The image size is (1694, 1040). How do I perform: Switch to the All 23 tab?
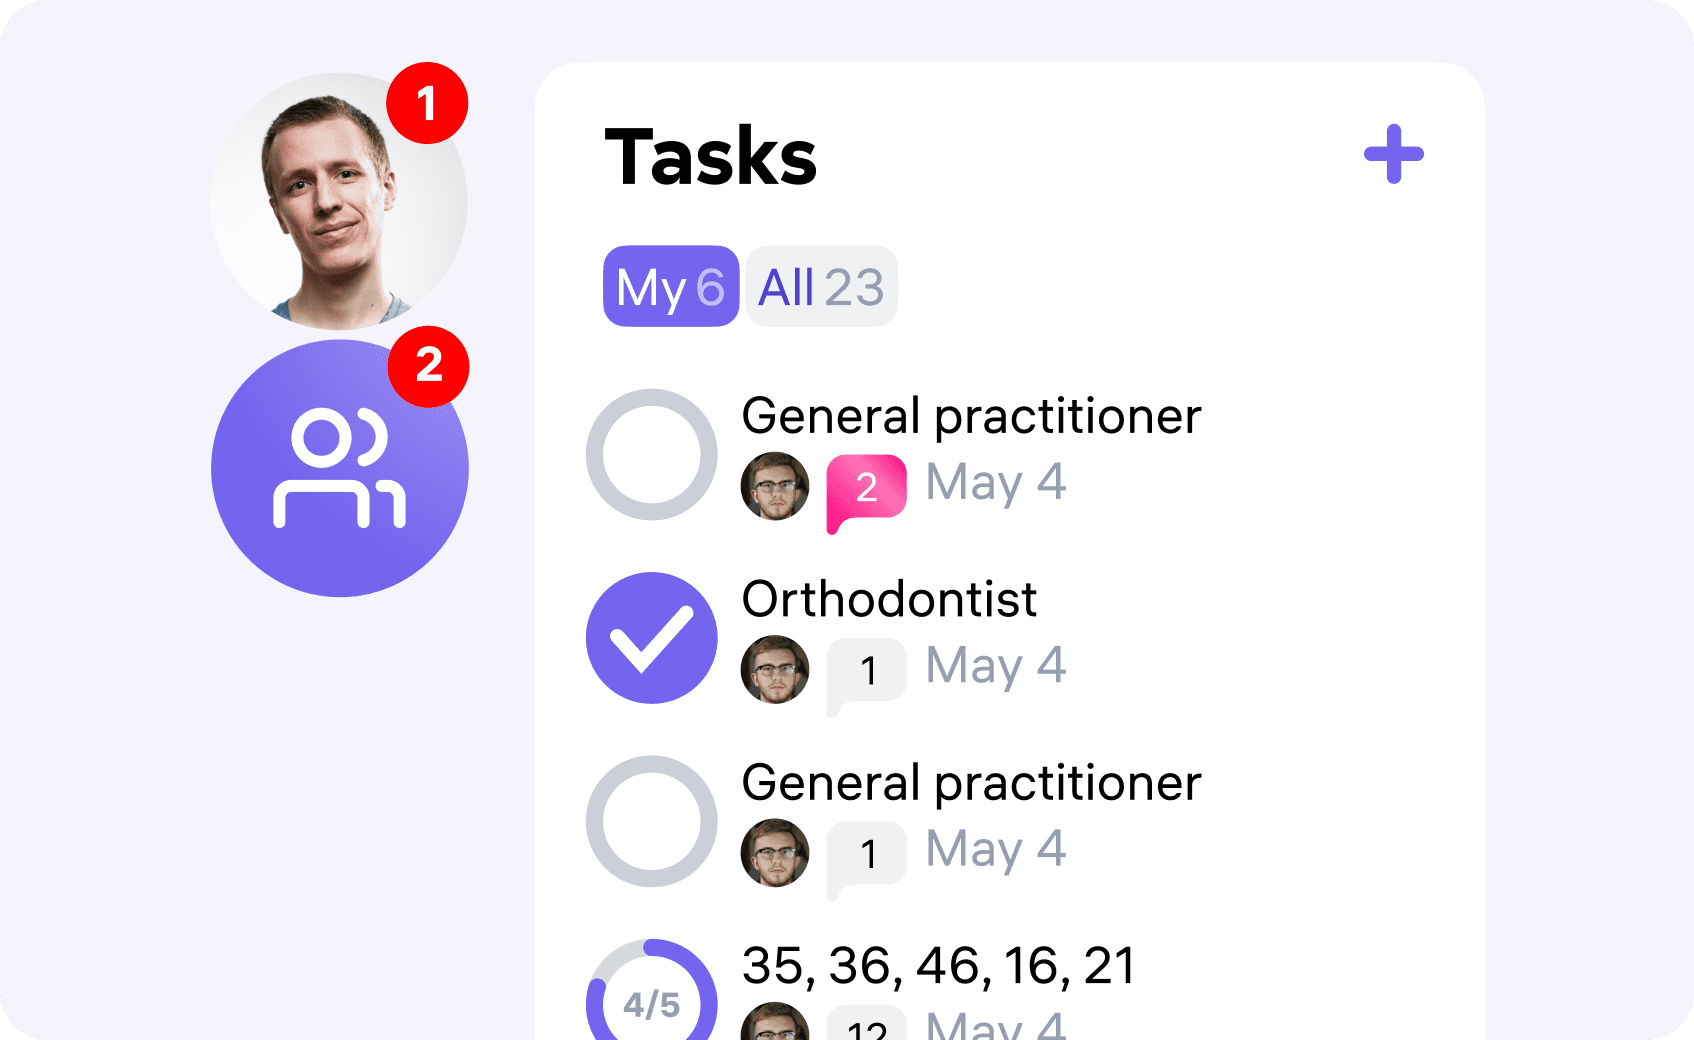pos(821,286)
